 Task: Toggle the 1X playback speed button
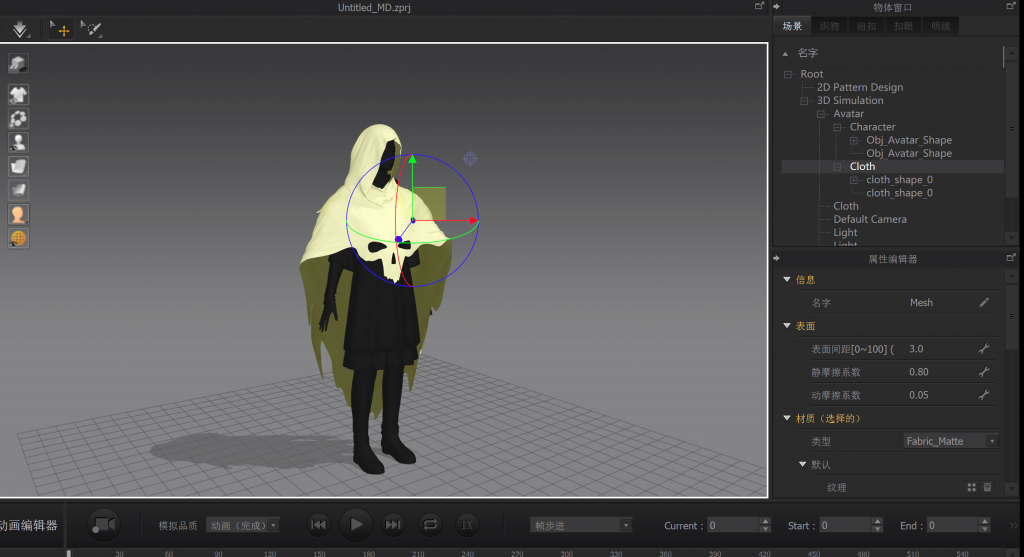coord(467,524)
